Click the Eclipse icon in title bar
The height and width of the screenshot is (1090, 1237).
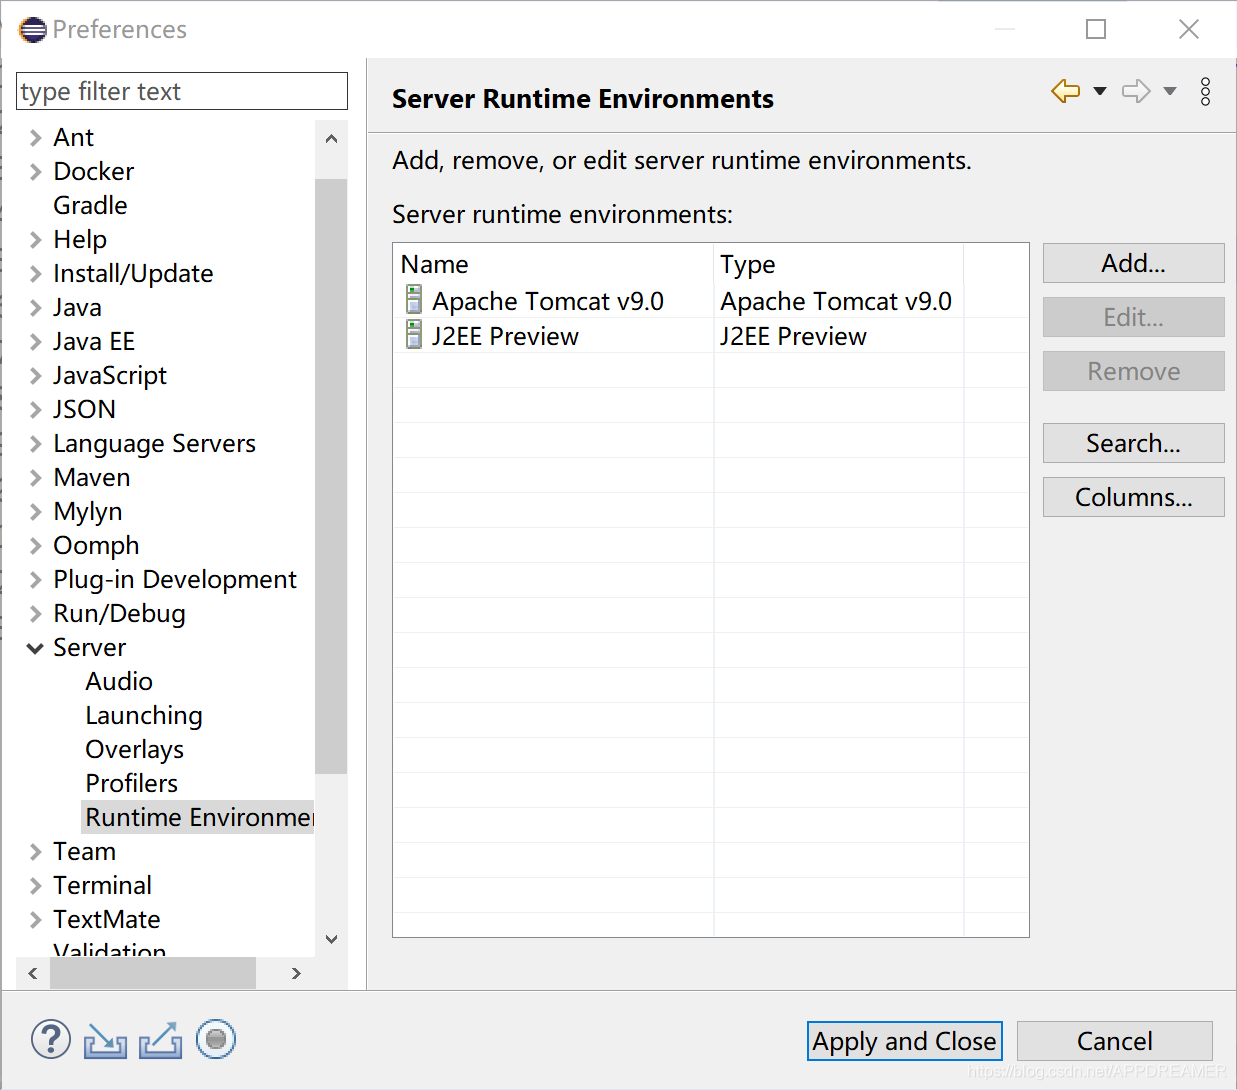coord(32,29)
